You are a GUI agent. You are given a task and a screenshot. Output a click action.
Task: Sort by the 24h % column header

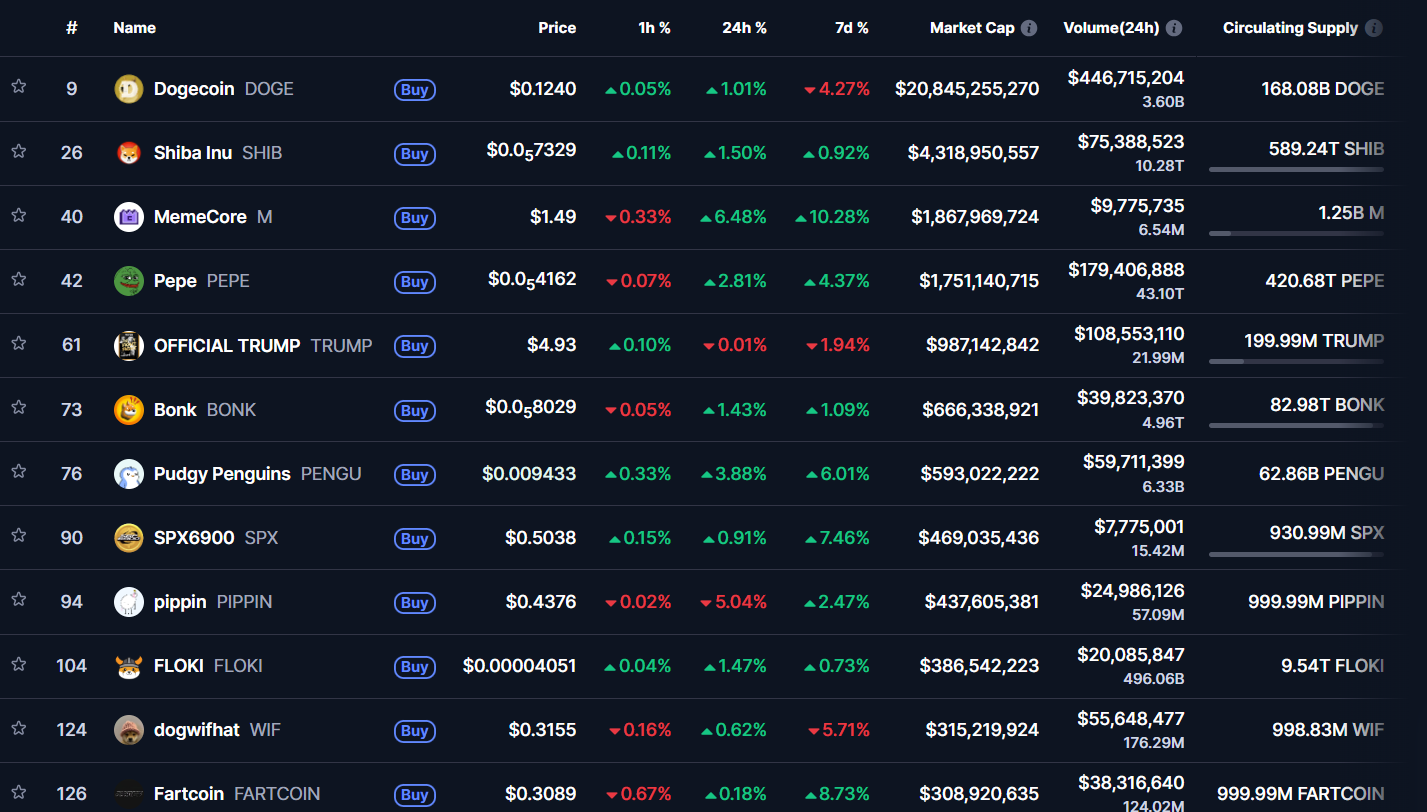pos(744,28)
